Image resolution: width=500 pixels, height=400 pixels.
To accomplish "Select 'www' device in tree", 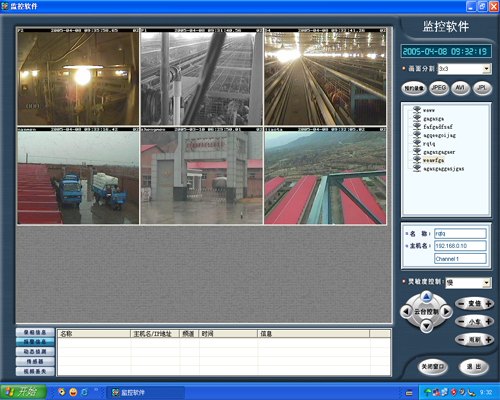I will pyautogui.click(x=429, y=110).
